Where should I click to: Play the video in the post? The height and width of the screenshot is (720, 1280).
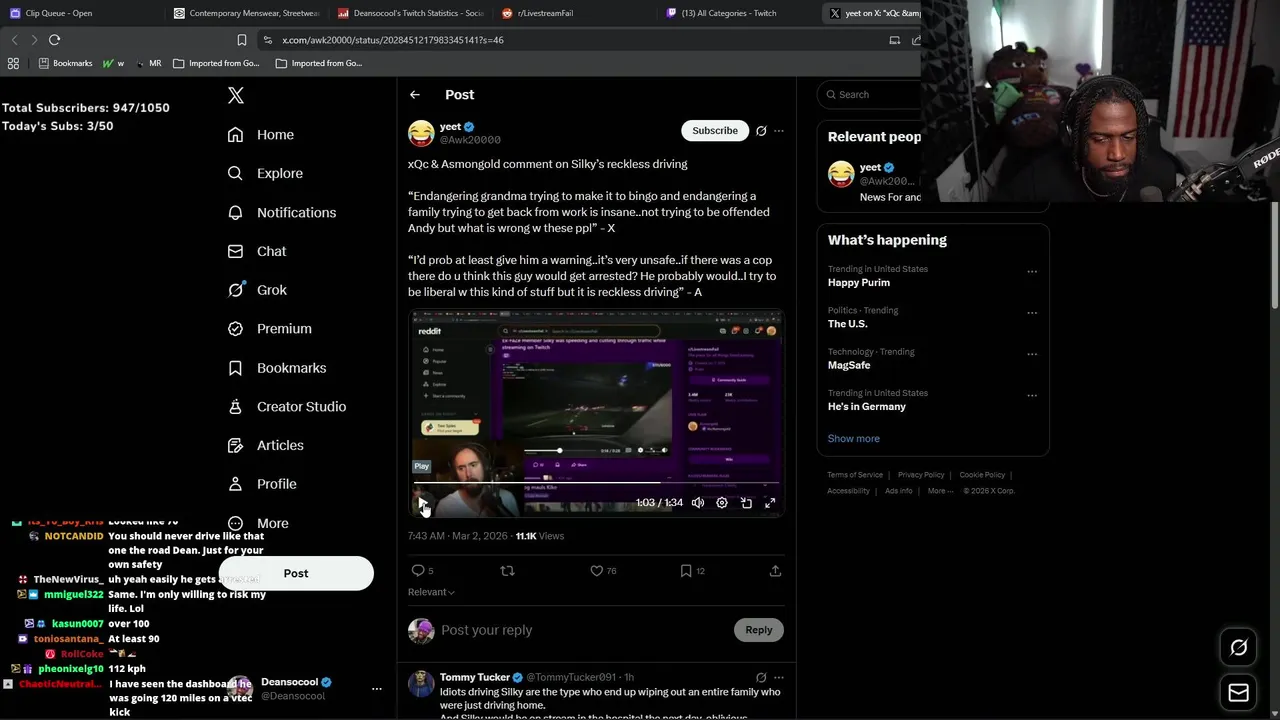click(422, 503)
